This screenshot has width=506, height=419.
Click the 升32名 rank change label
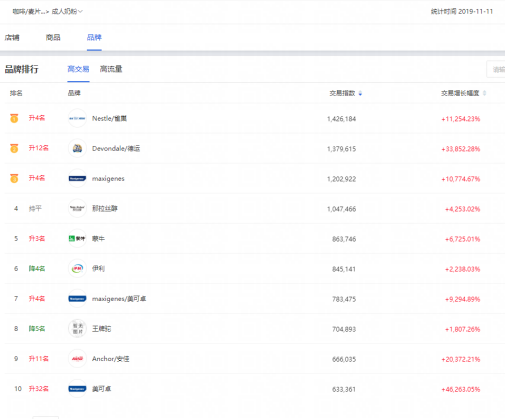click(x=38, y=389)
